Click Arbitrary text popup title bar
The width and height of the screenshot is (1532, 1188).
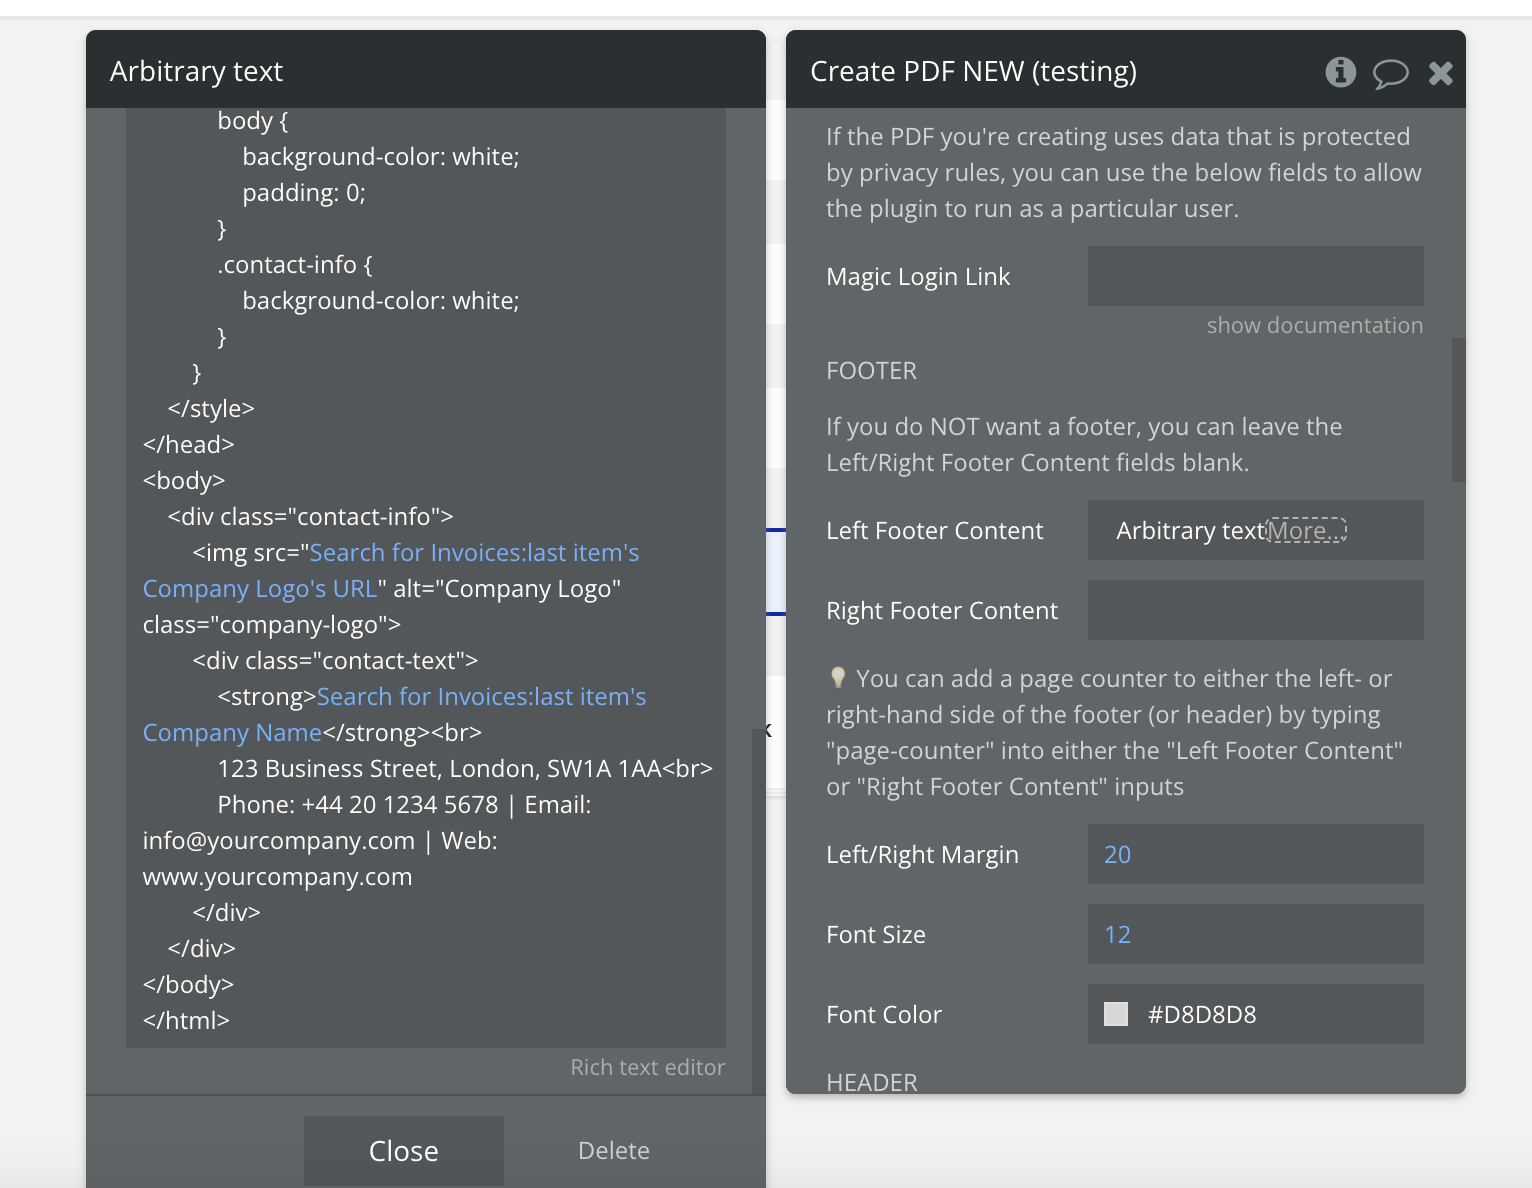point(426,69)
